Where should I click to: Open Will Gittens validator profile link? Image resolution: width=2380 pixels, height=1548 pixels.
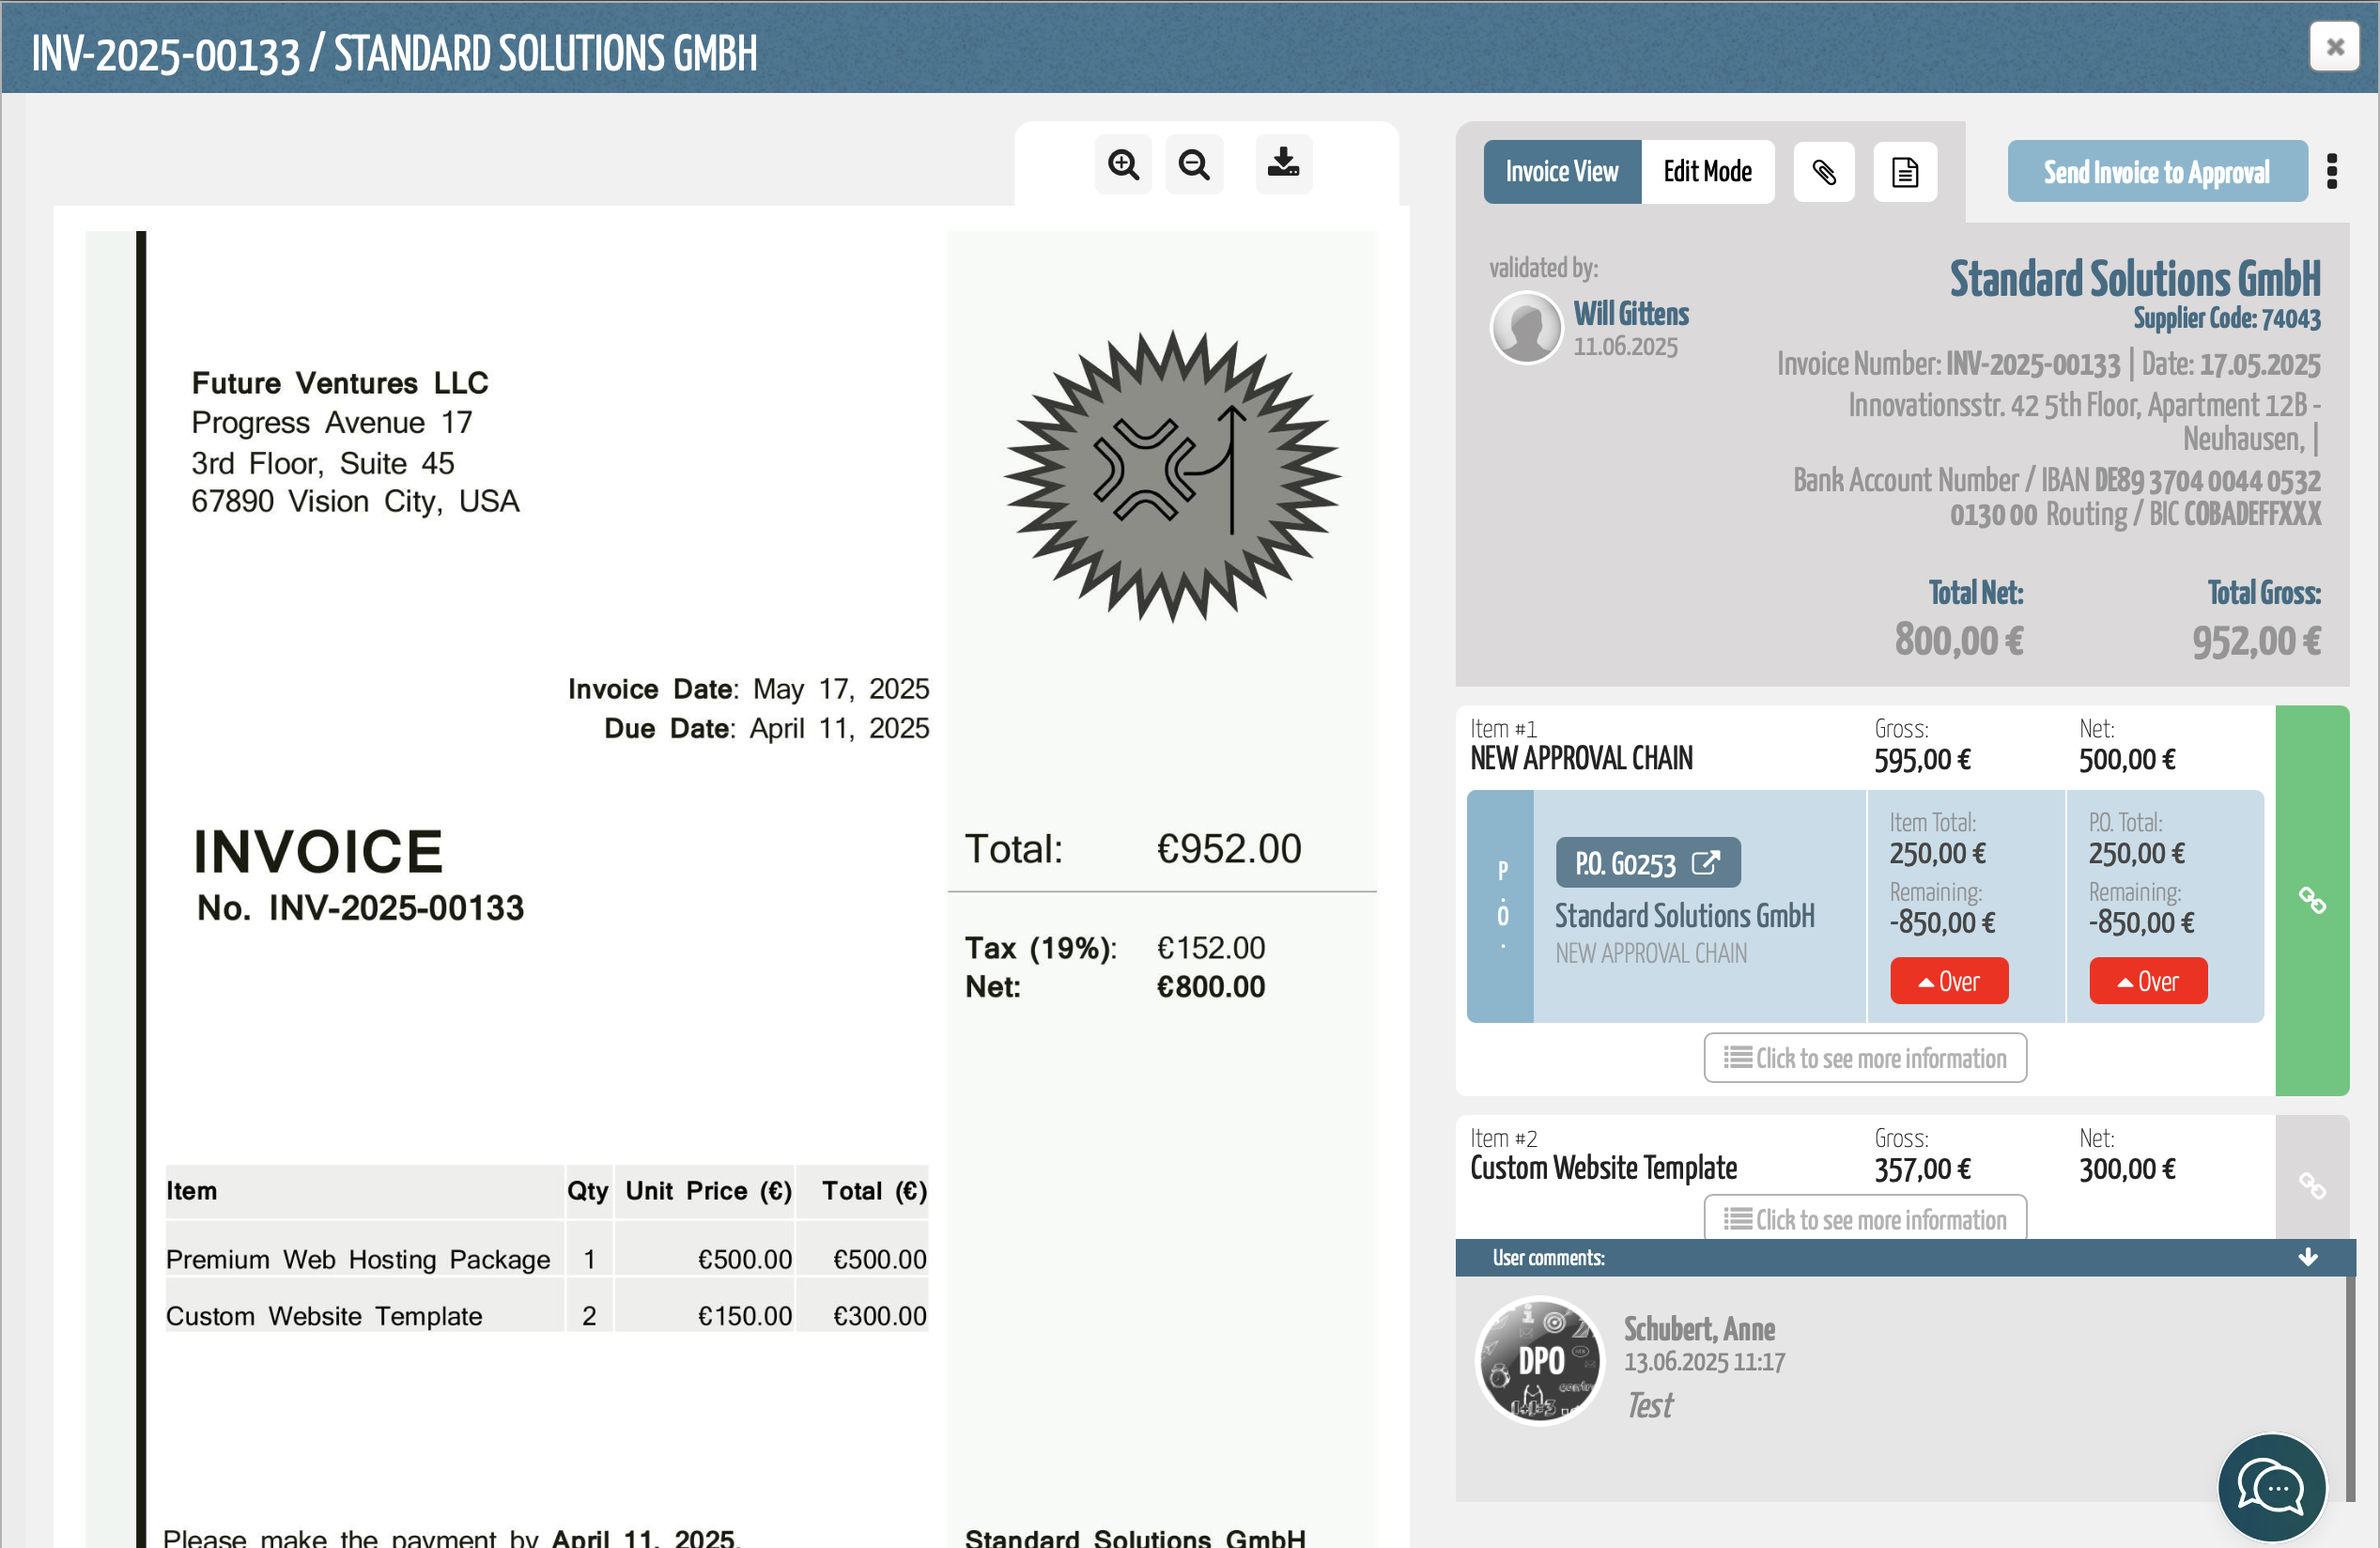1630,314
